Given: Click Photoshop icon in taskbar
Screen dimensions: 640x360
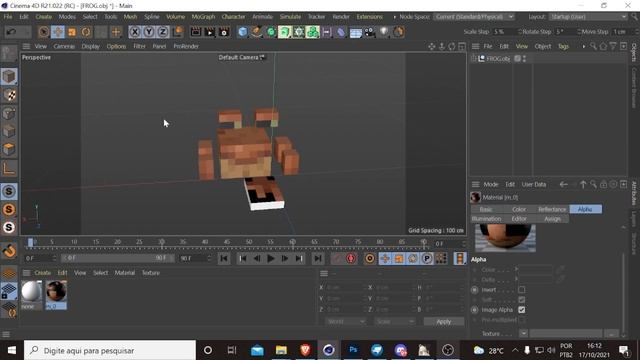Looking at the screenshot, I should click(x=353, y=350).
